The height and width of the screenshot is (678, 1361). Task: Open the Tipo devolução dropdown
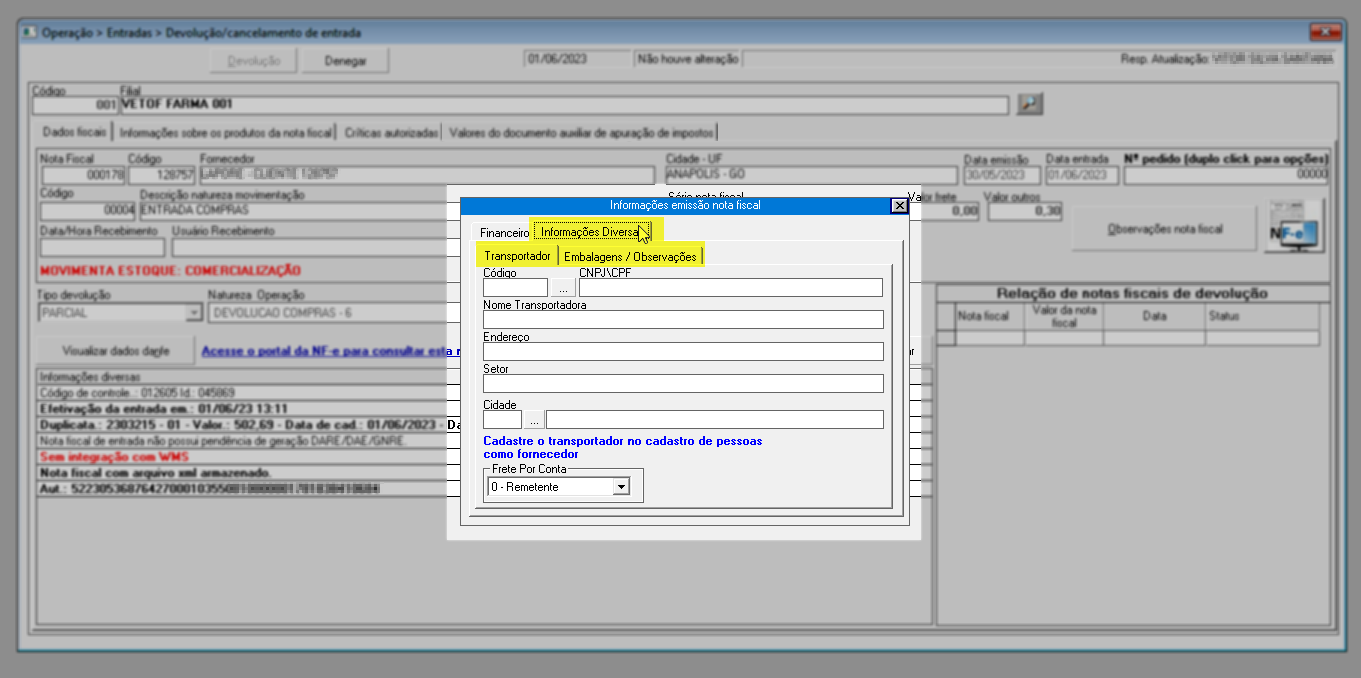[194, 313]
